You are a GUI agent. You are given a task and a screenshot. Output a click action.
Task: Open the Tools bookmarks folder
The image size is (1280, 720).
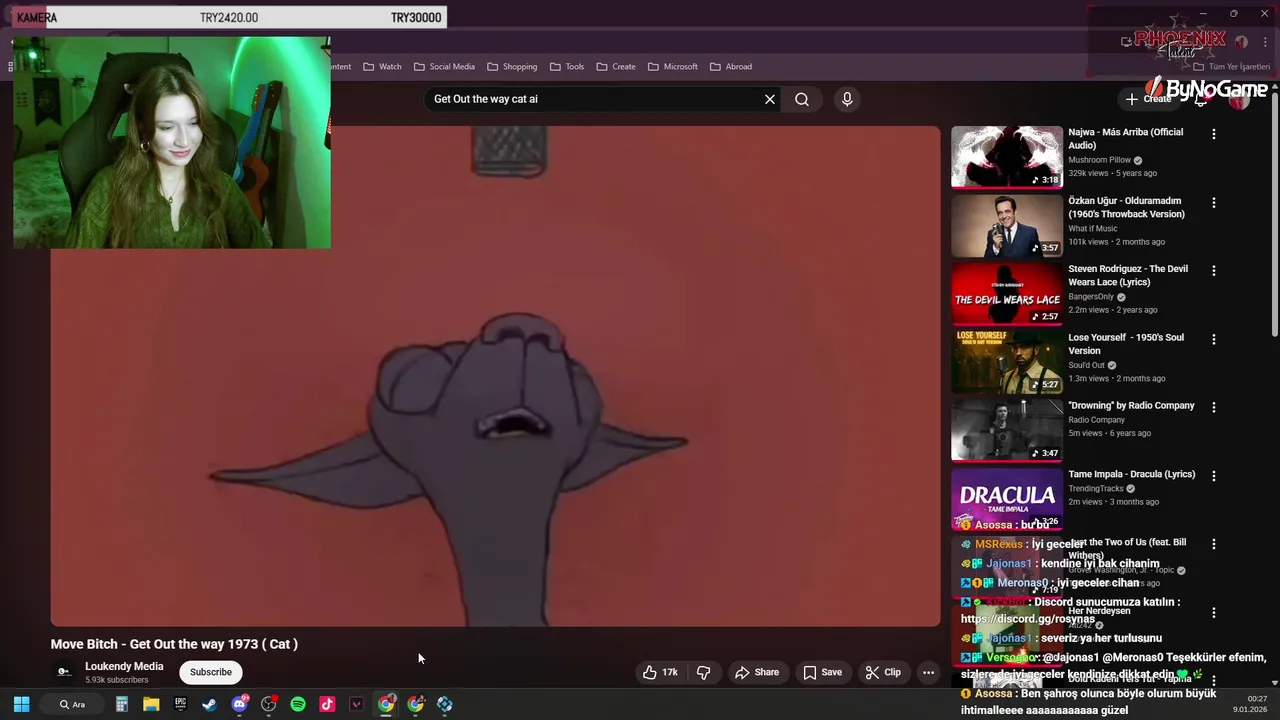coord(567,67)
